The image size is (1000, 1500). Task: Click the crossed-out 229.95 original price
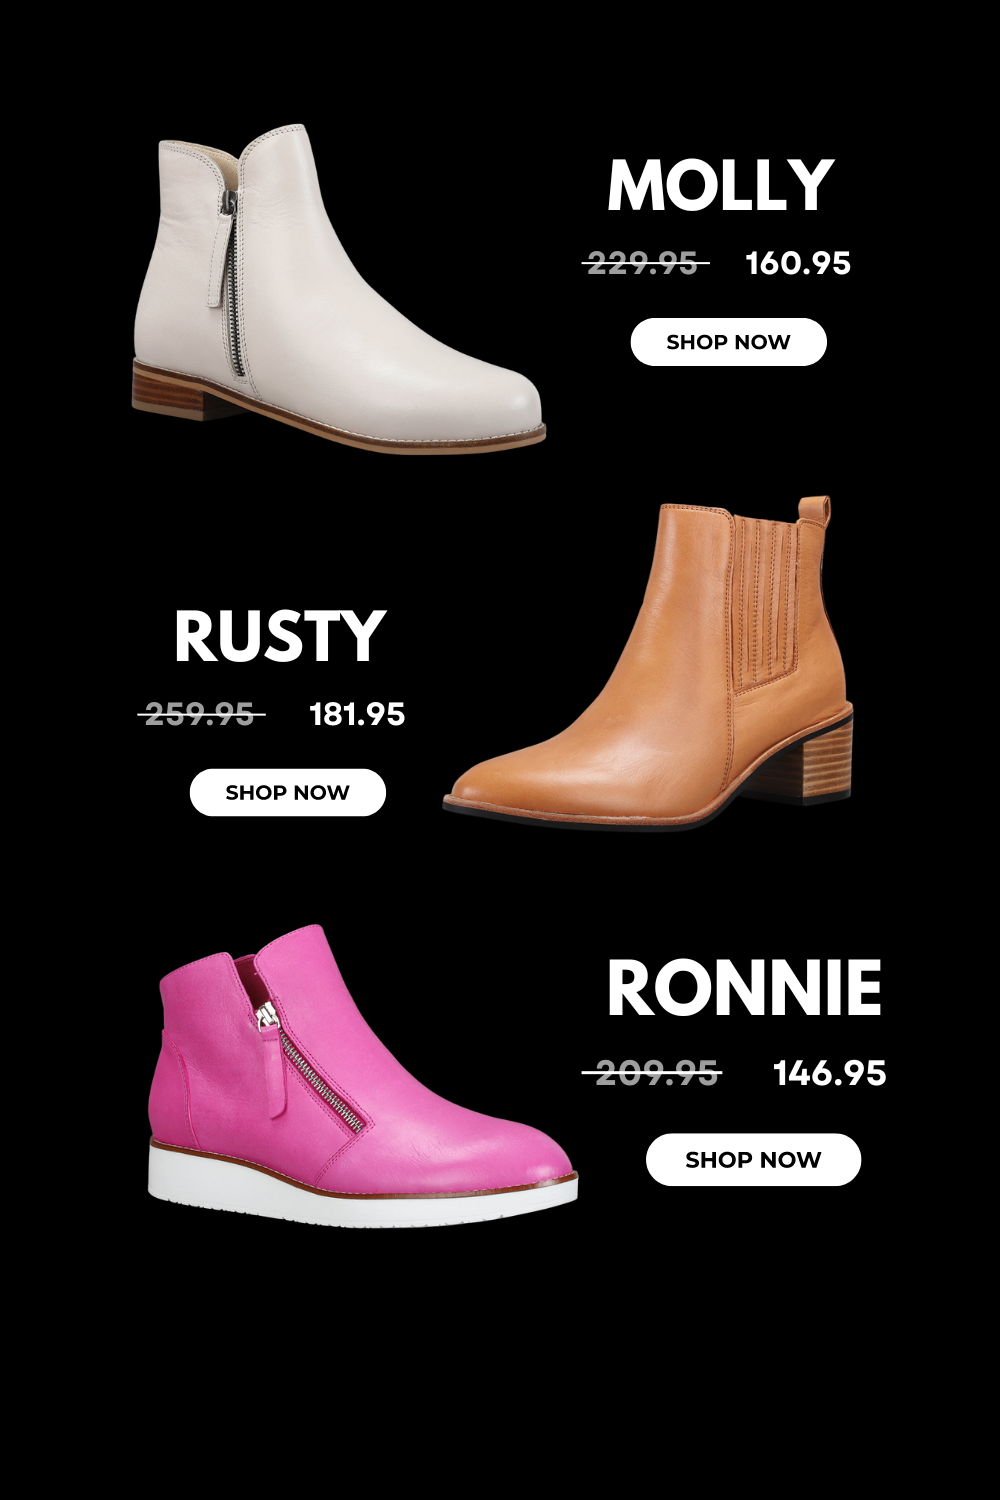pyautogui.click(x=645, y=263)
